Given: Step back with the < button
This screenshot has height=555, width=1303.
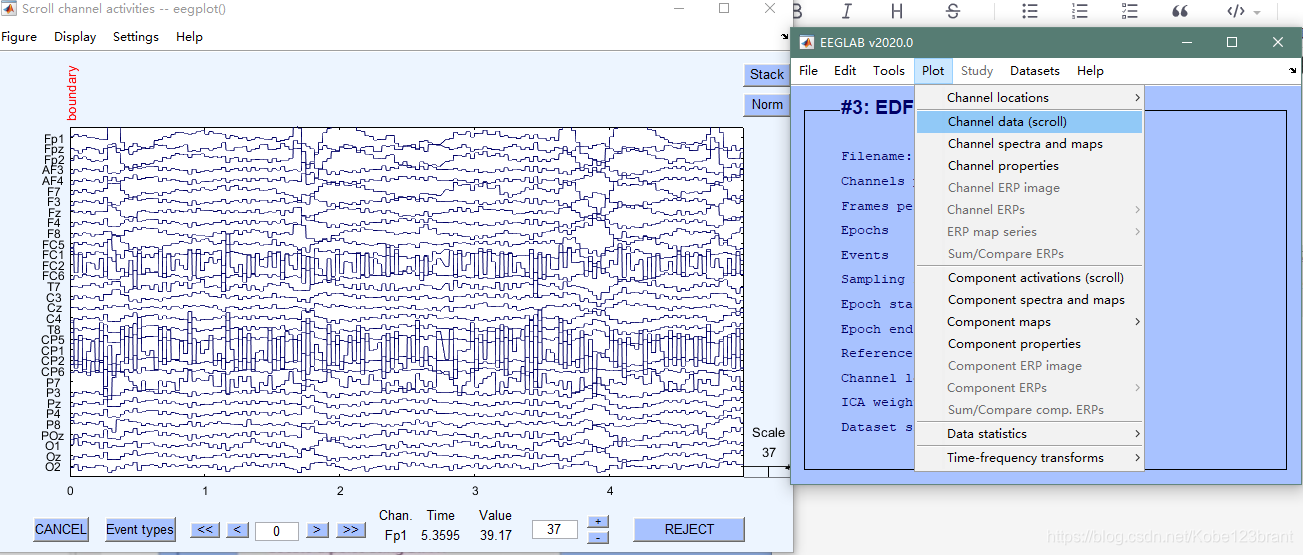Looking at the screenshot, I should (x=237, y=530).
